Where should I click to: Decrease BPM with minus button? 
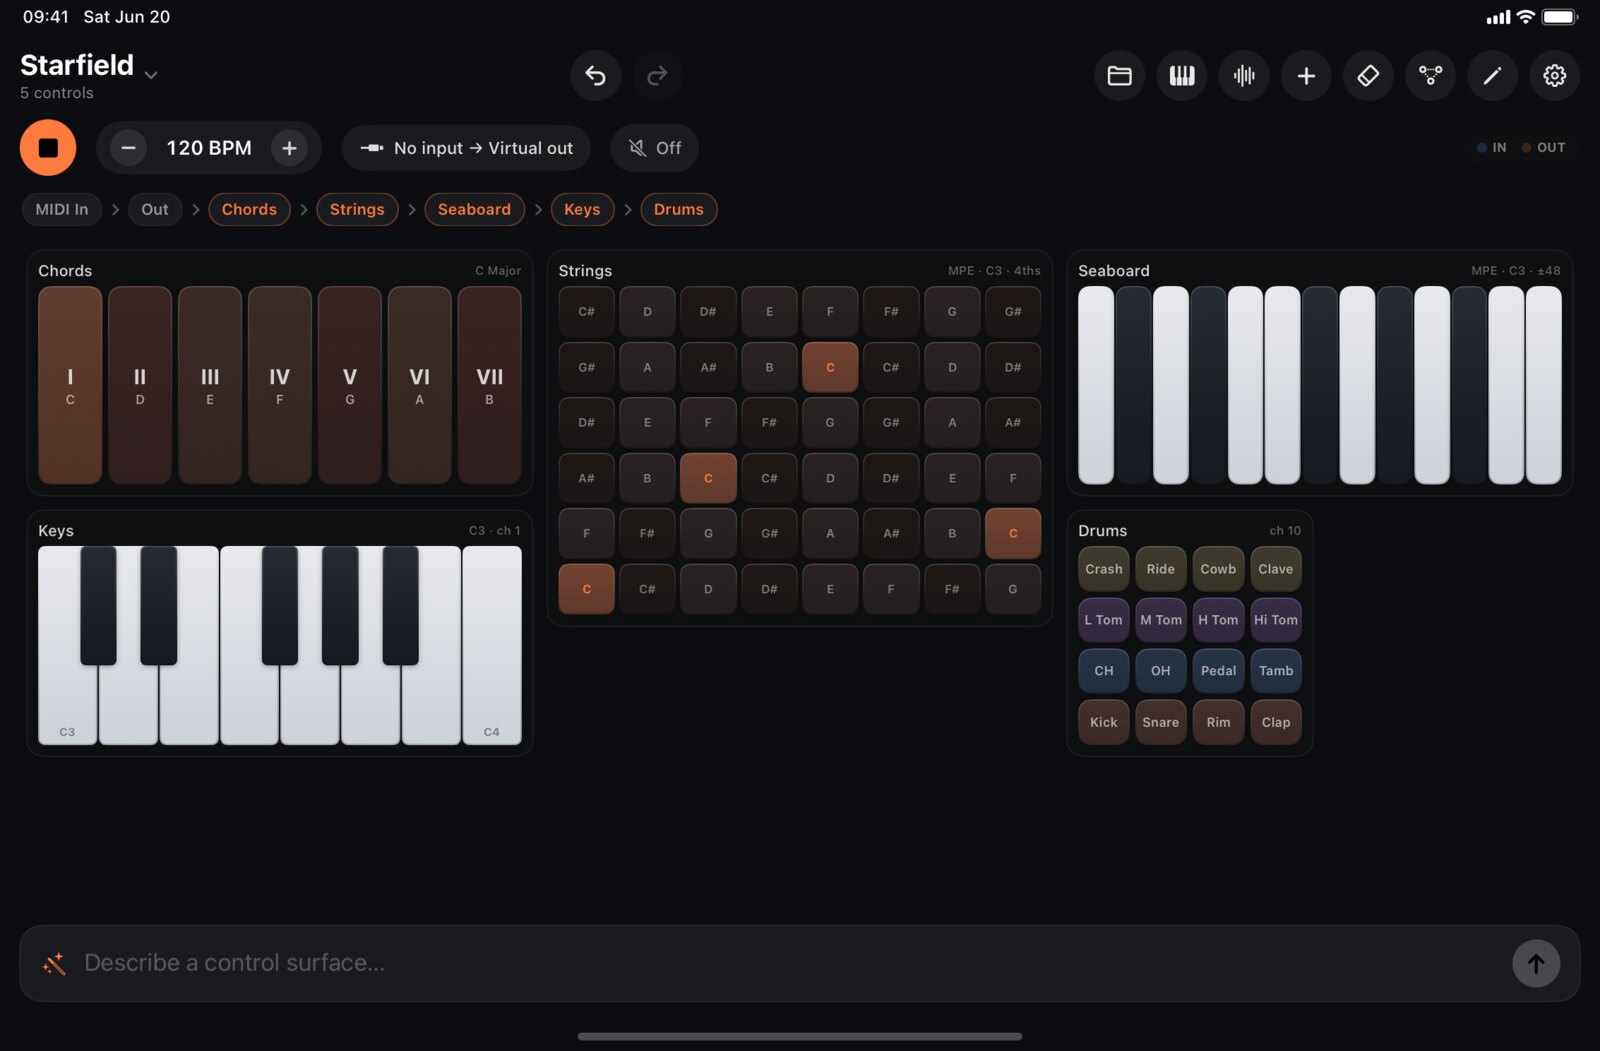click(128, 148)
